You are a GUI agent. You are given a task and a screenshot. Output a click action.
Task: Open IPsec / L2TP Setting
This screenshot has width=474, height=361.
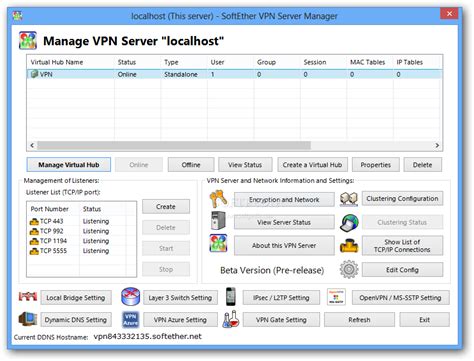[281, 298]
